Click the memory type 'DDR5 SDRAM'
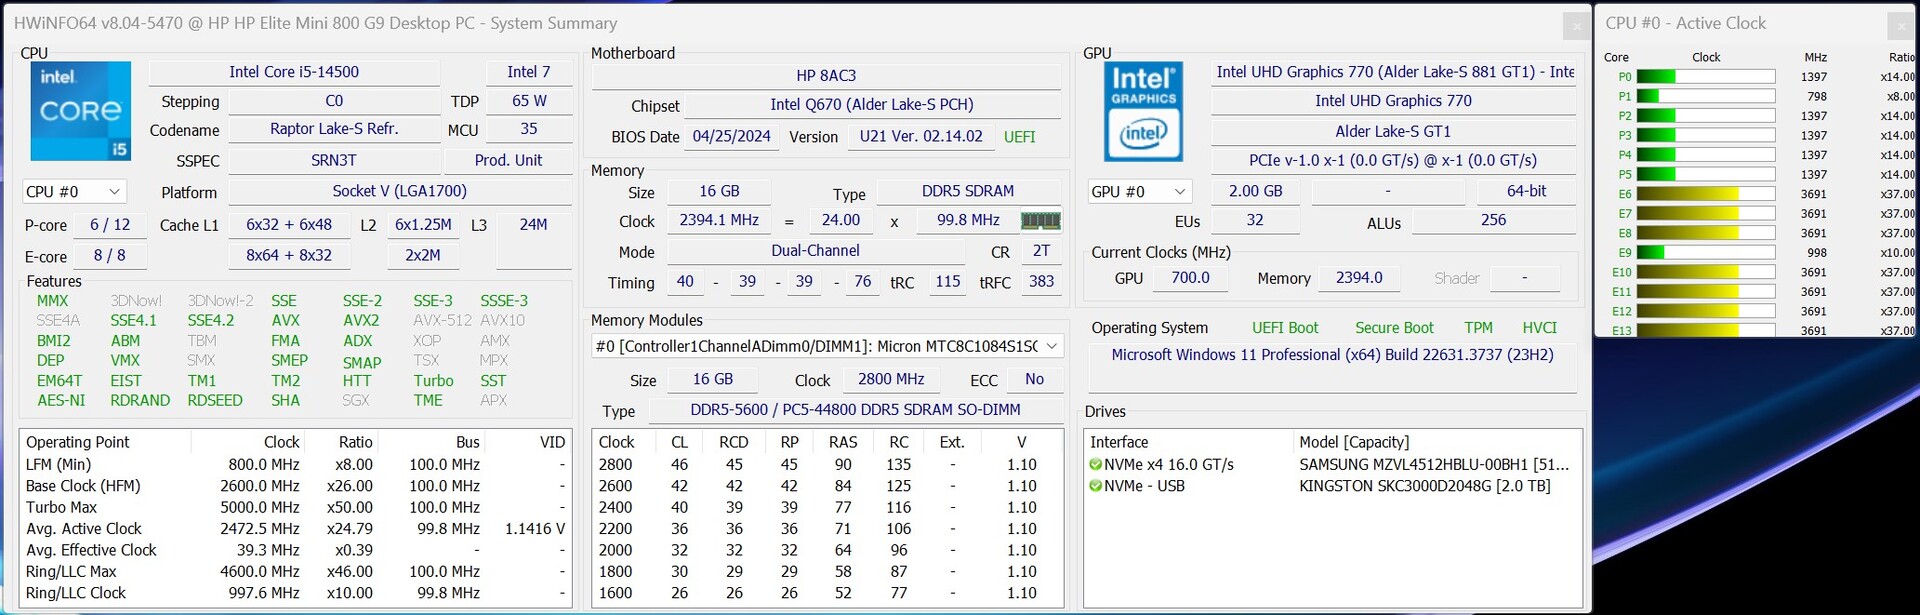Viewport: 1920px width, 615px height. [967, 191]
